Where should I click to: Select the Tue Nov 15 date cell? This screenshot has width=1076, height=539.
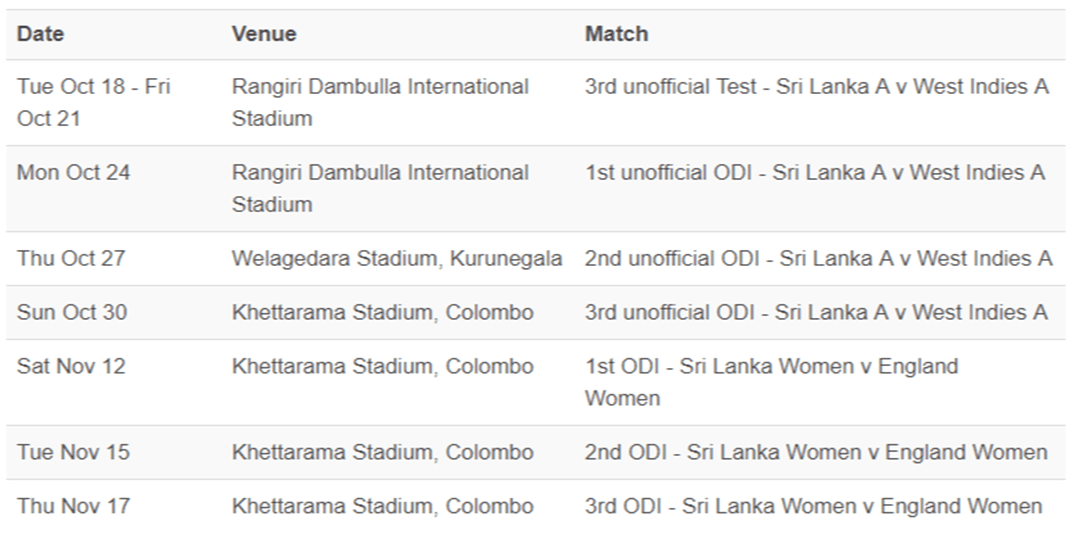pos(73,452)
